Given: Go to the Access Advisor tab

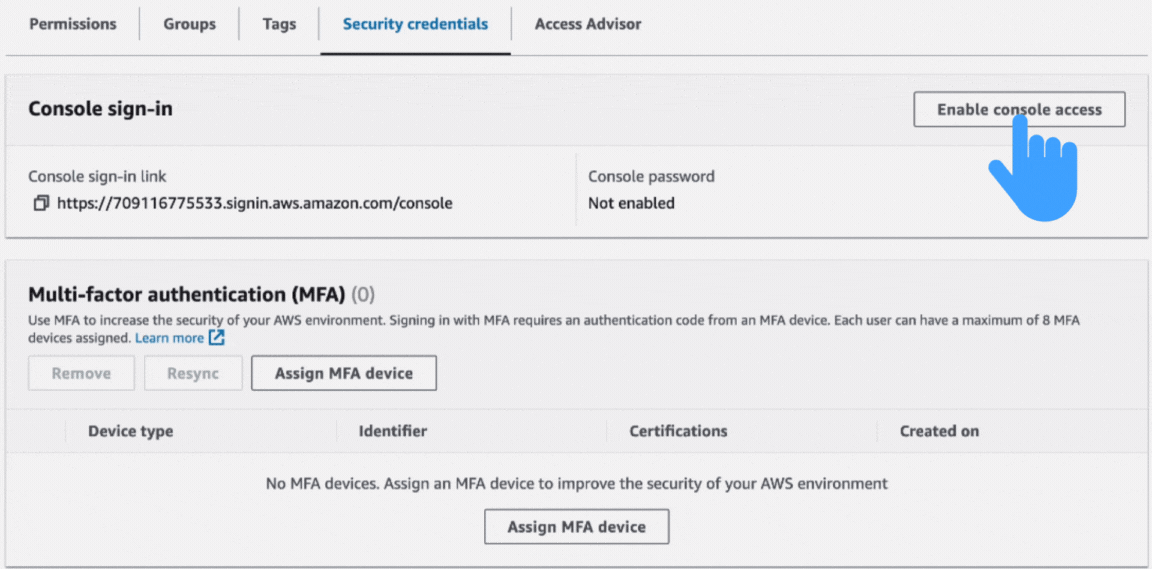Looking at the screenshot, I should 588,24.
